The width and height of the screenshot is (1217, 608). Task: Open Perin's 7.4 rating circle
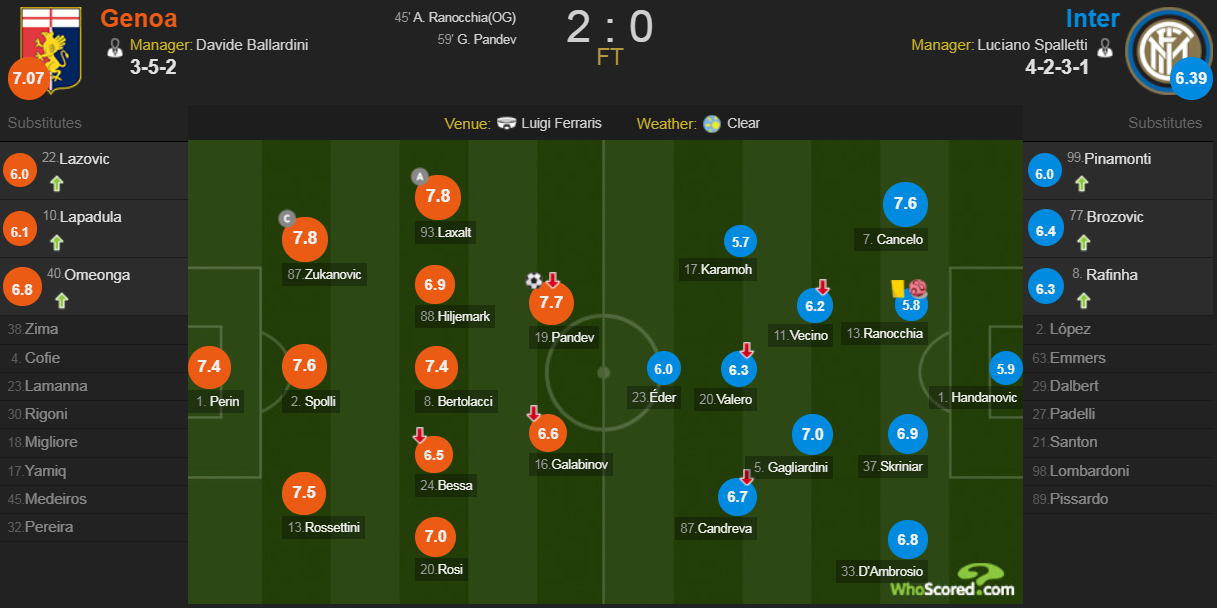click(x=209, y=367)
